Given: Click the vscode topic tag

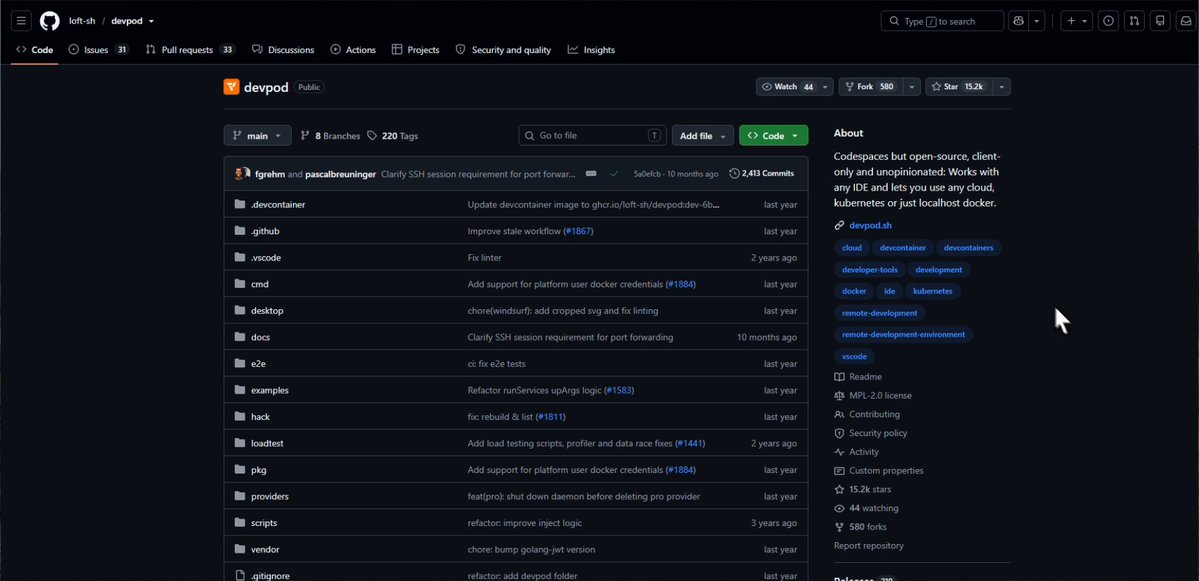Looking at the screenshot, I should tap(854, 356).
